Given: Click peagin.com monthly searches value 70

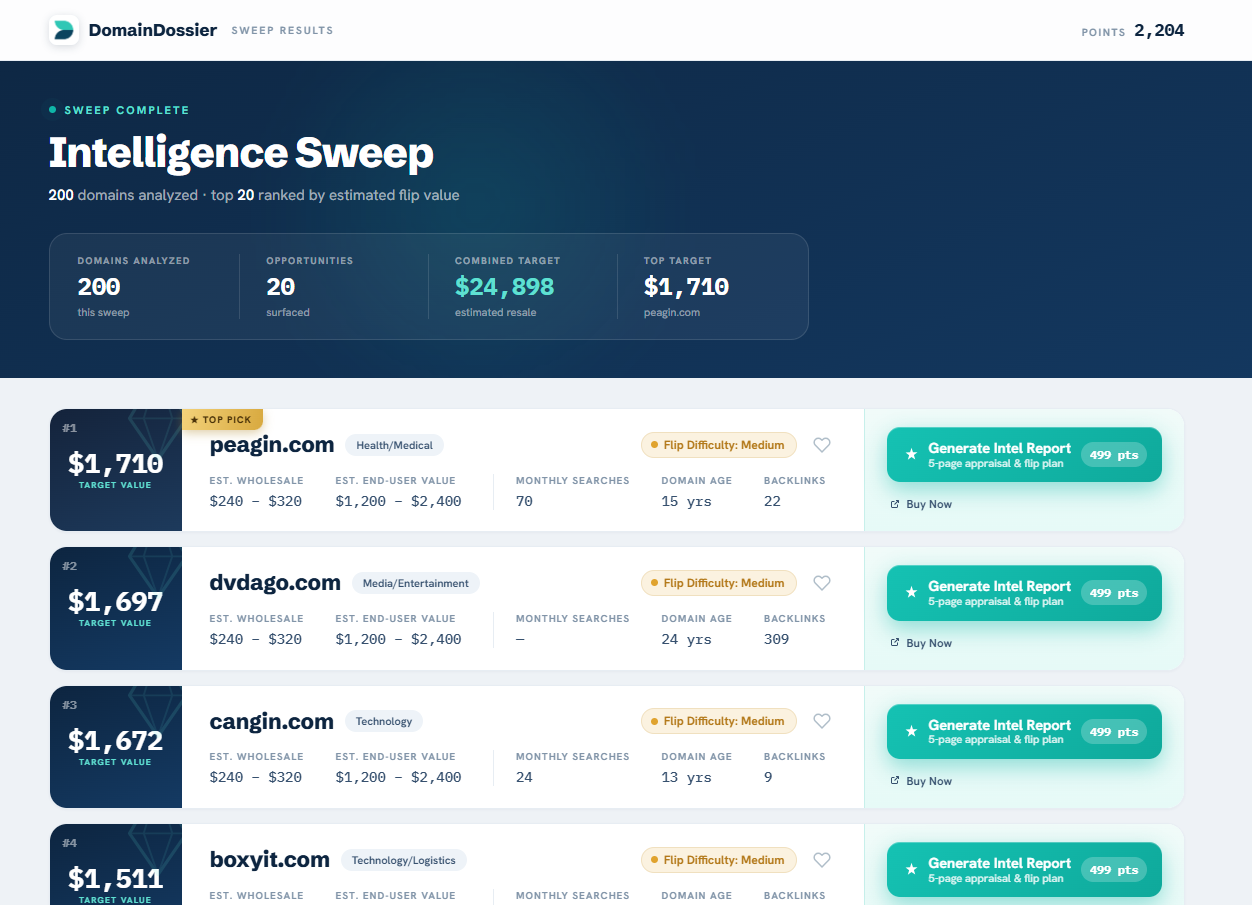Looking at the screenshot, I should 524,501.
